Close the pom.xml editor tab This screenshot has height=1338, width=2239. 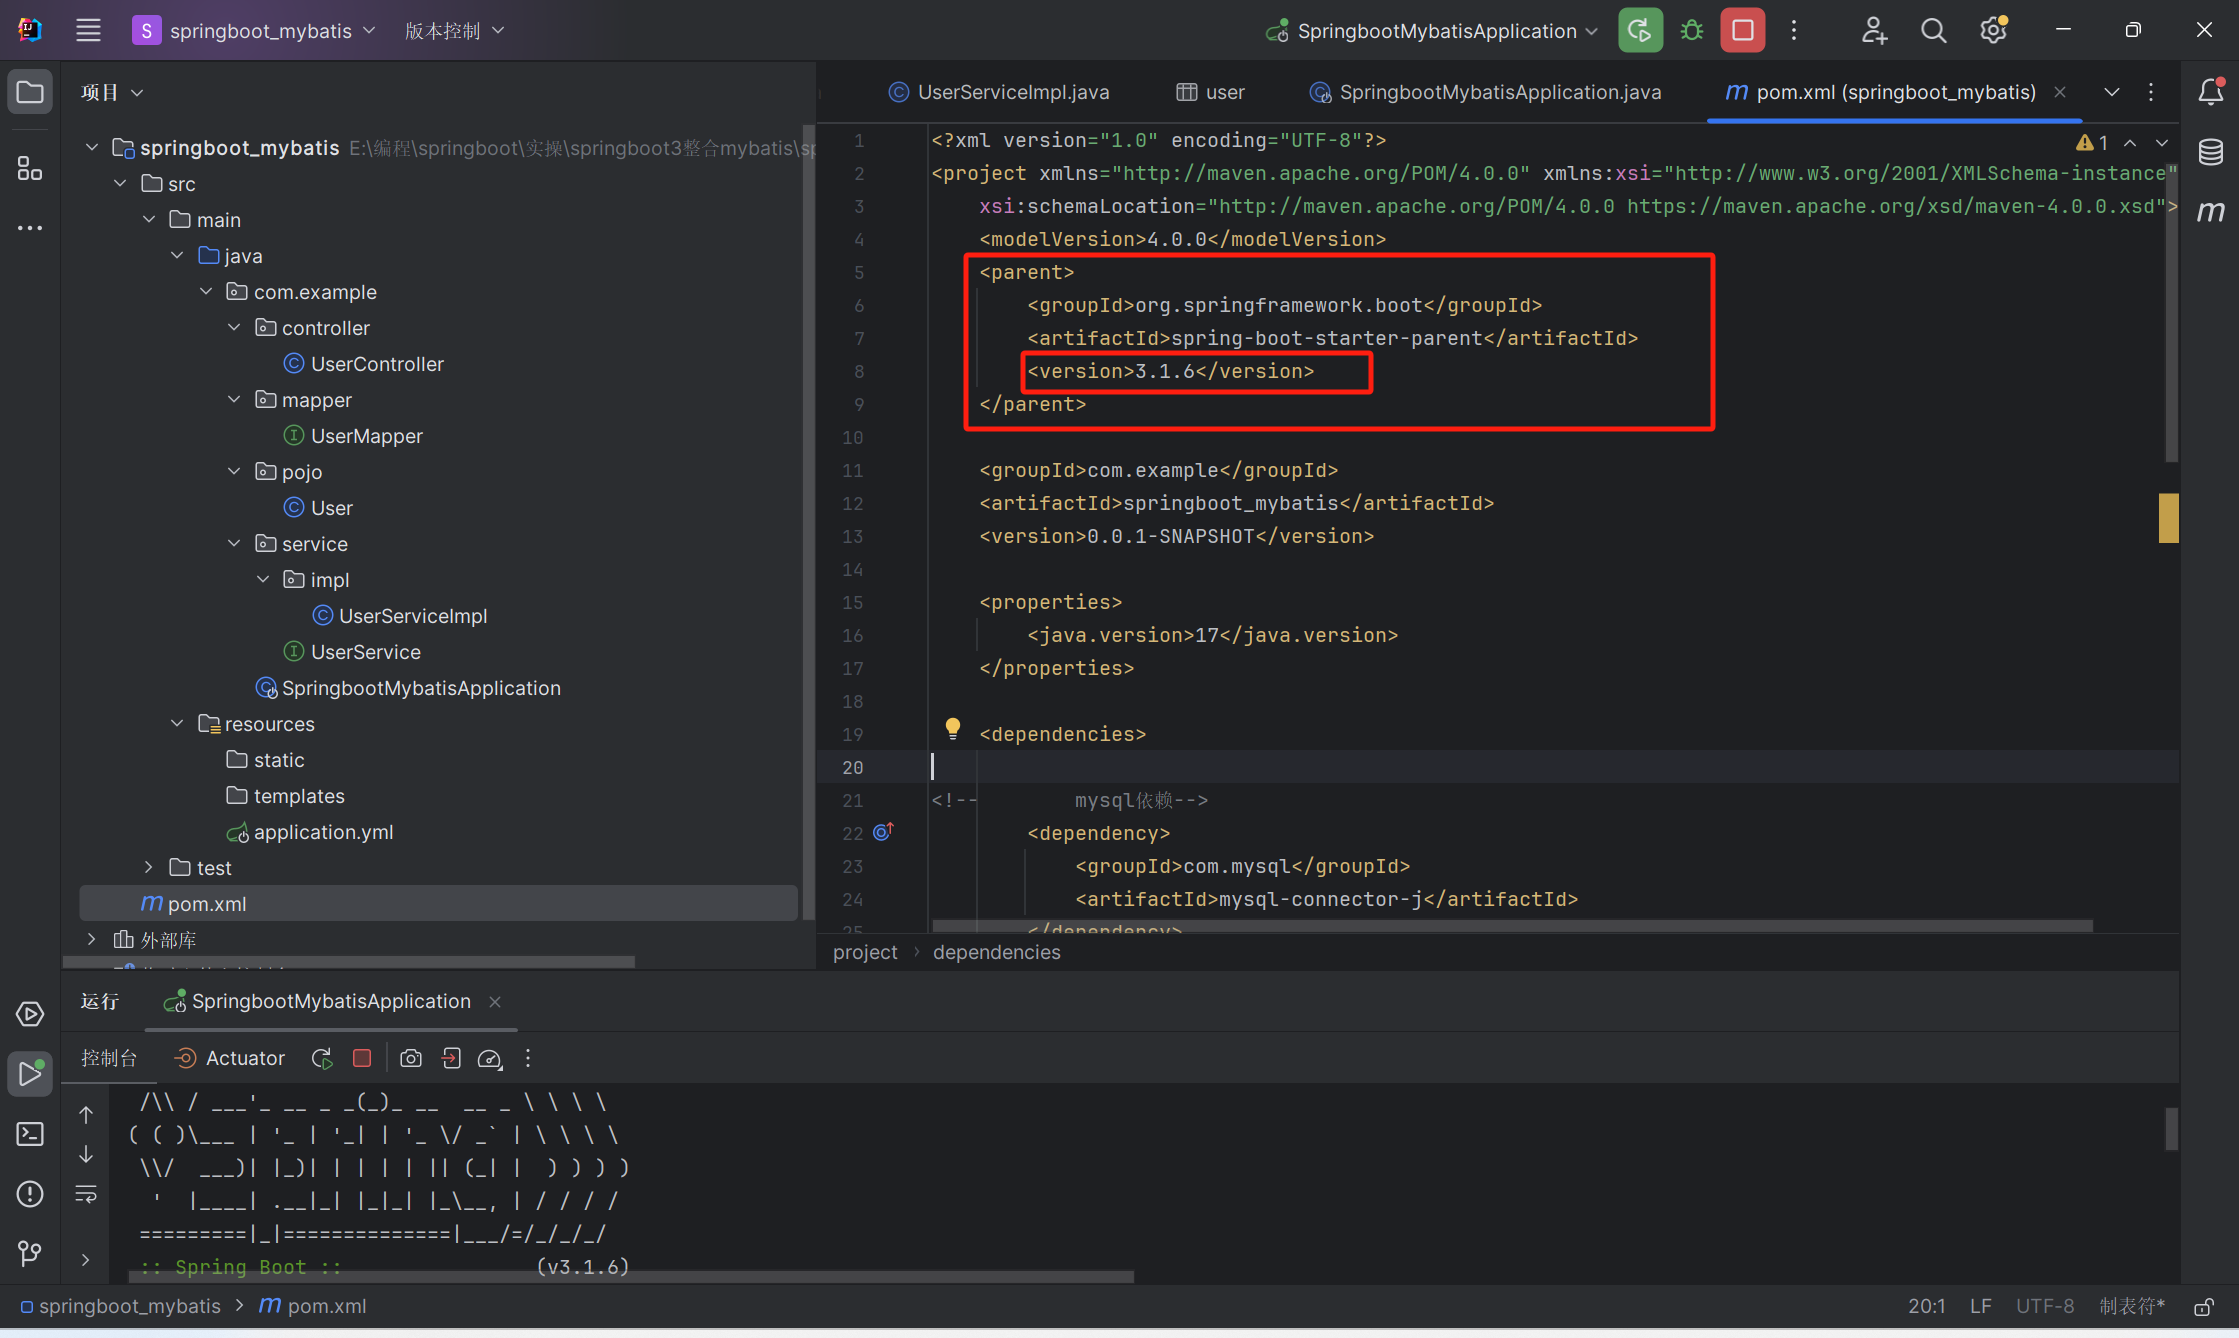(x=2059, y=92)
